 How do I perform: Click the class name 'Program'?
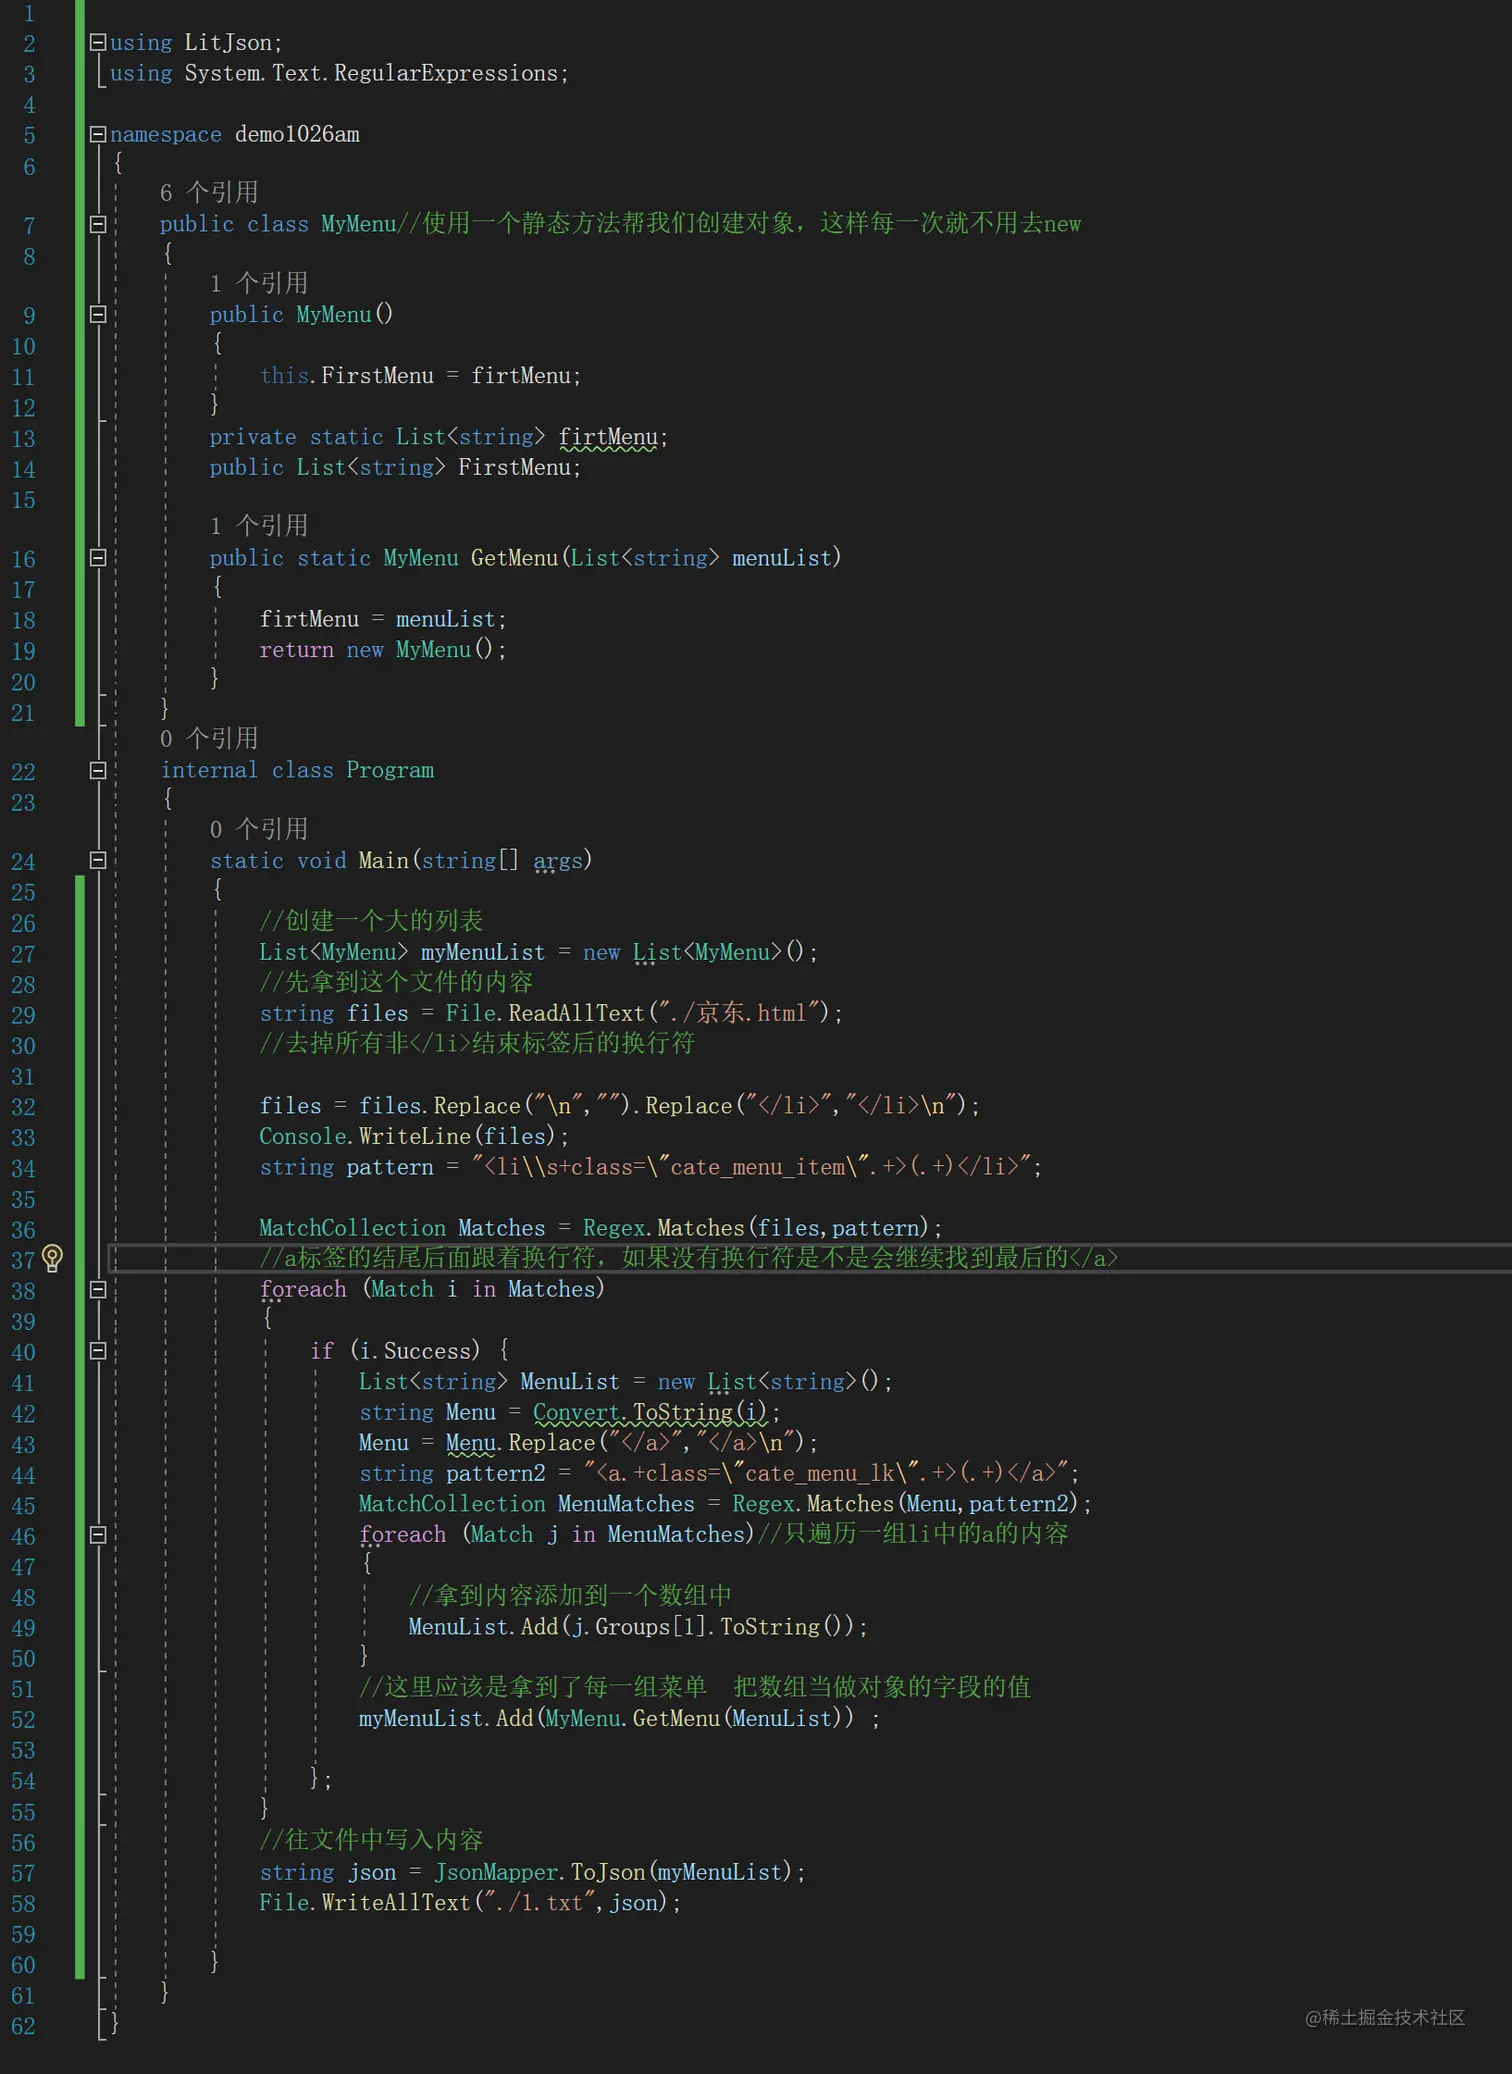(x=390, y=770)
